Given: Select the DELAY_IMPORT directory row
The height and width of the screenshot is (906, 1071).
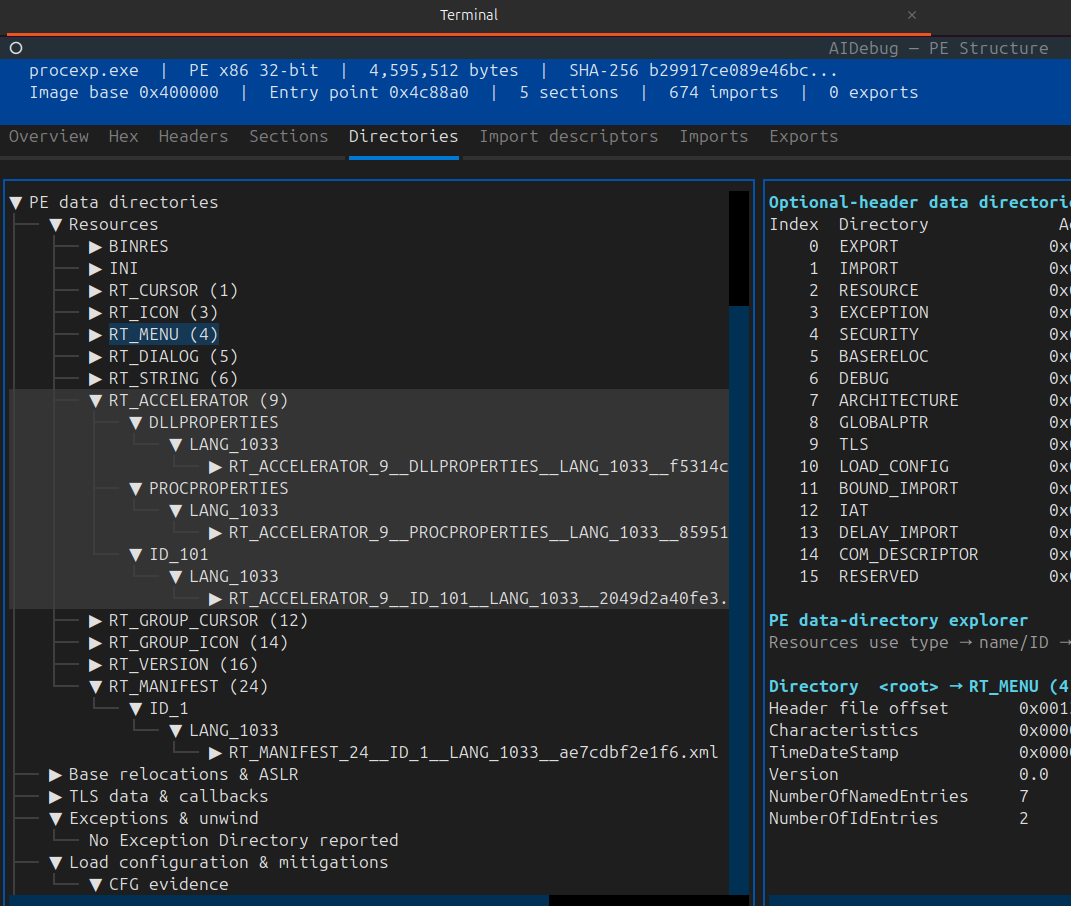Looking at the screenshot, I should pos(919,533).
